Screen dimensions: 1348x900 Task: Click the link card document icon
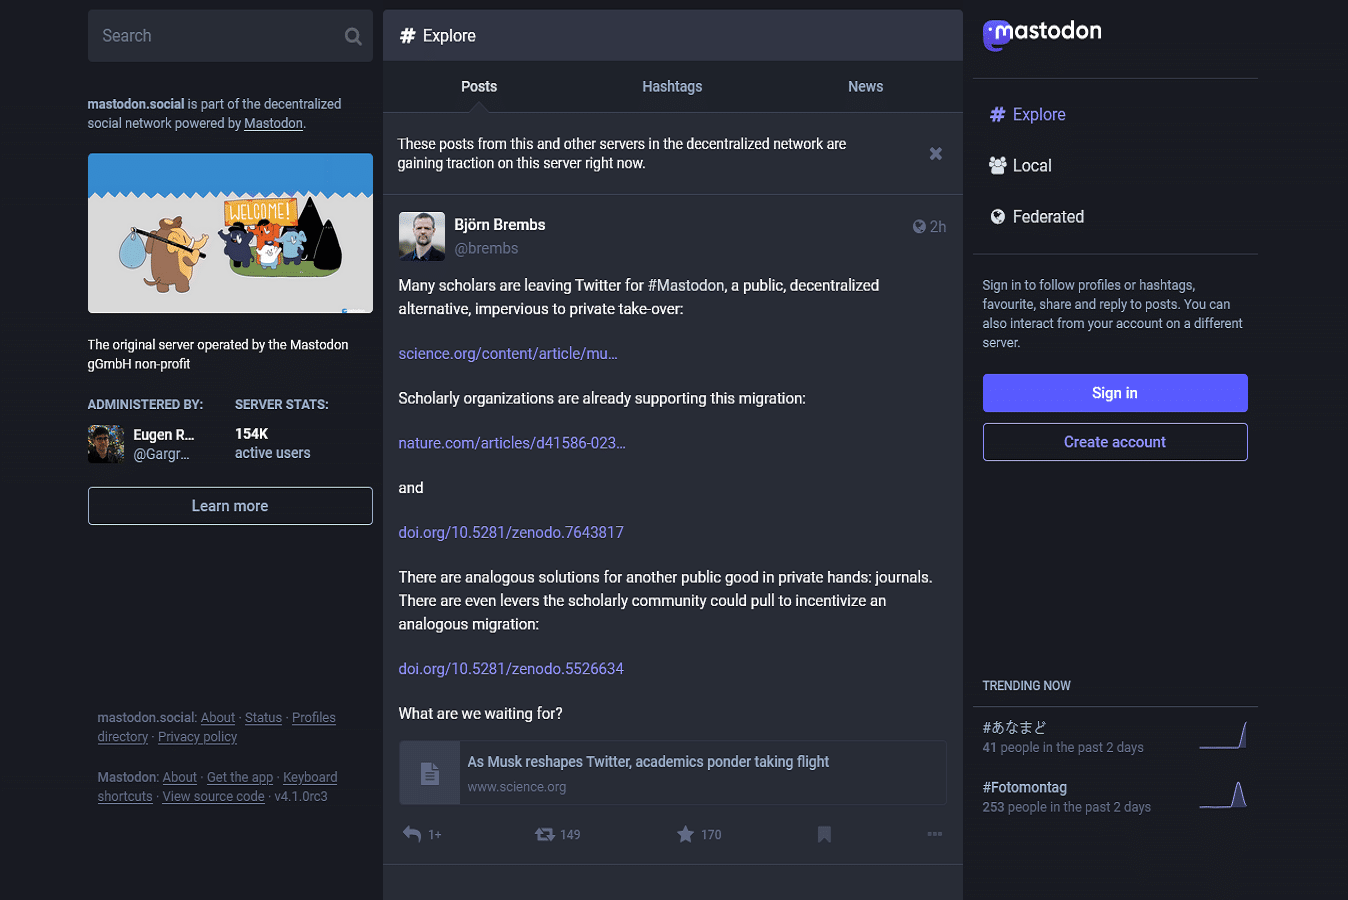click(430, 773)
